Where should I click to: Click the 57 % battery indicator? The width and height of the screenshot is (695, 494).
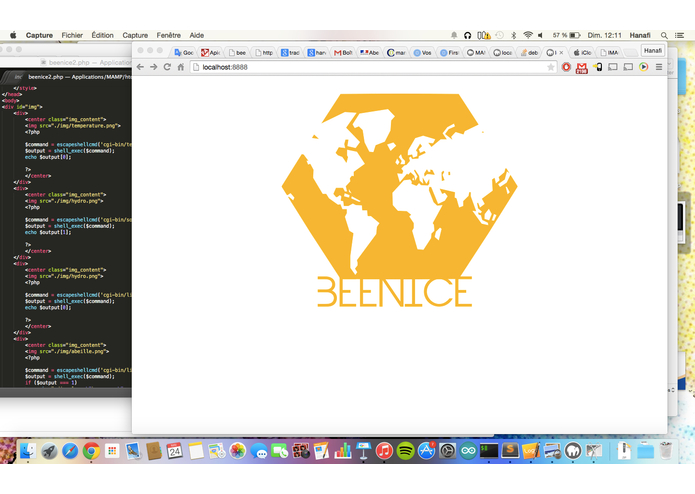tap(566, 35)
